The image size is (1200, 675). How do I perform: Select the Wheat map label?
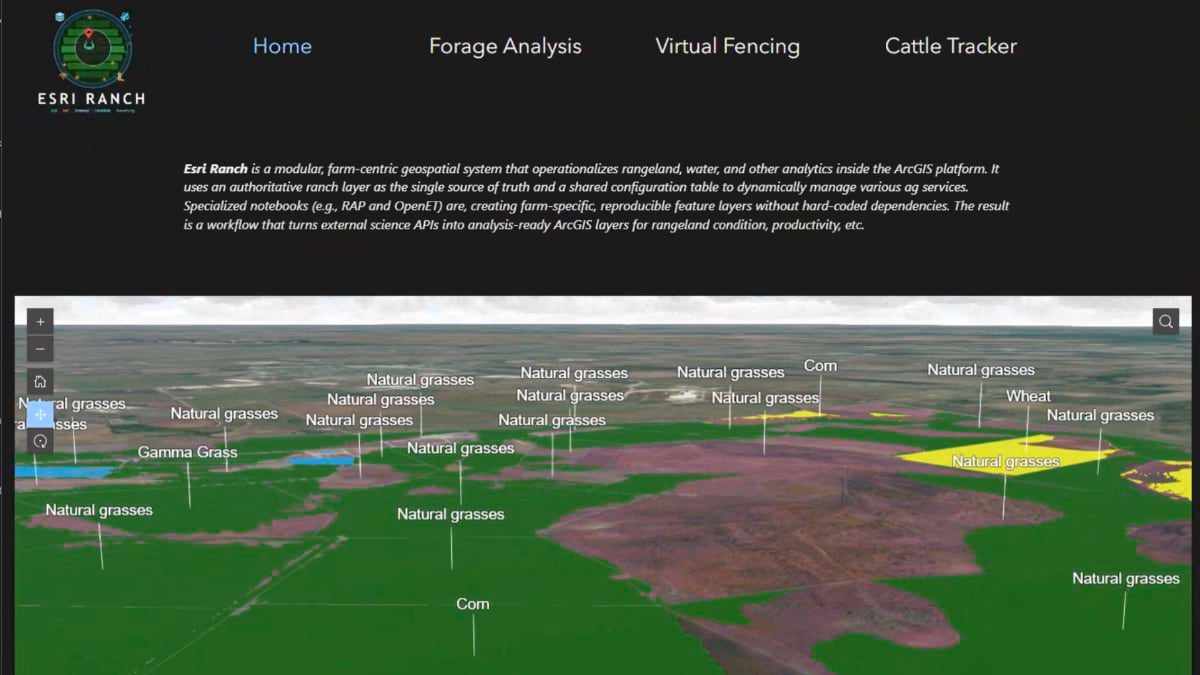point(1028,396)
